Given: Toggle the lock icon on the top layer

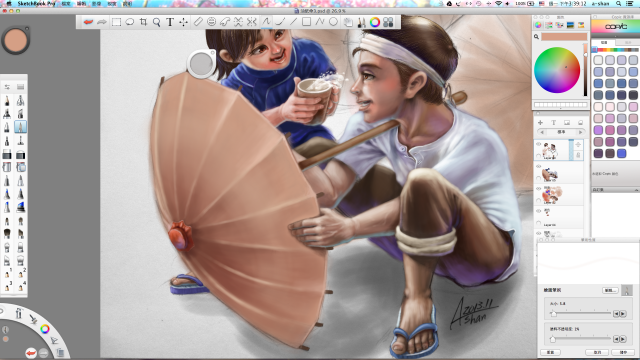Looking at the screenshot, I should 578,155.
